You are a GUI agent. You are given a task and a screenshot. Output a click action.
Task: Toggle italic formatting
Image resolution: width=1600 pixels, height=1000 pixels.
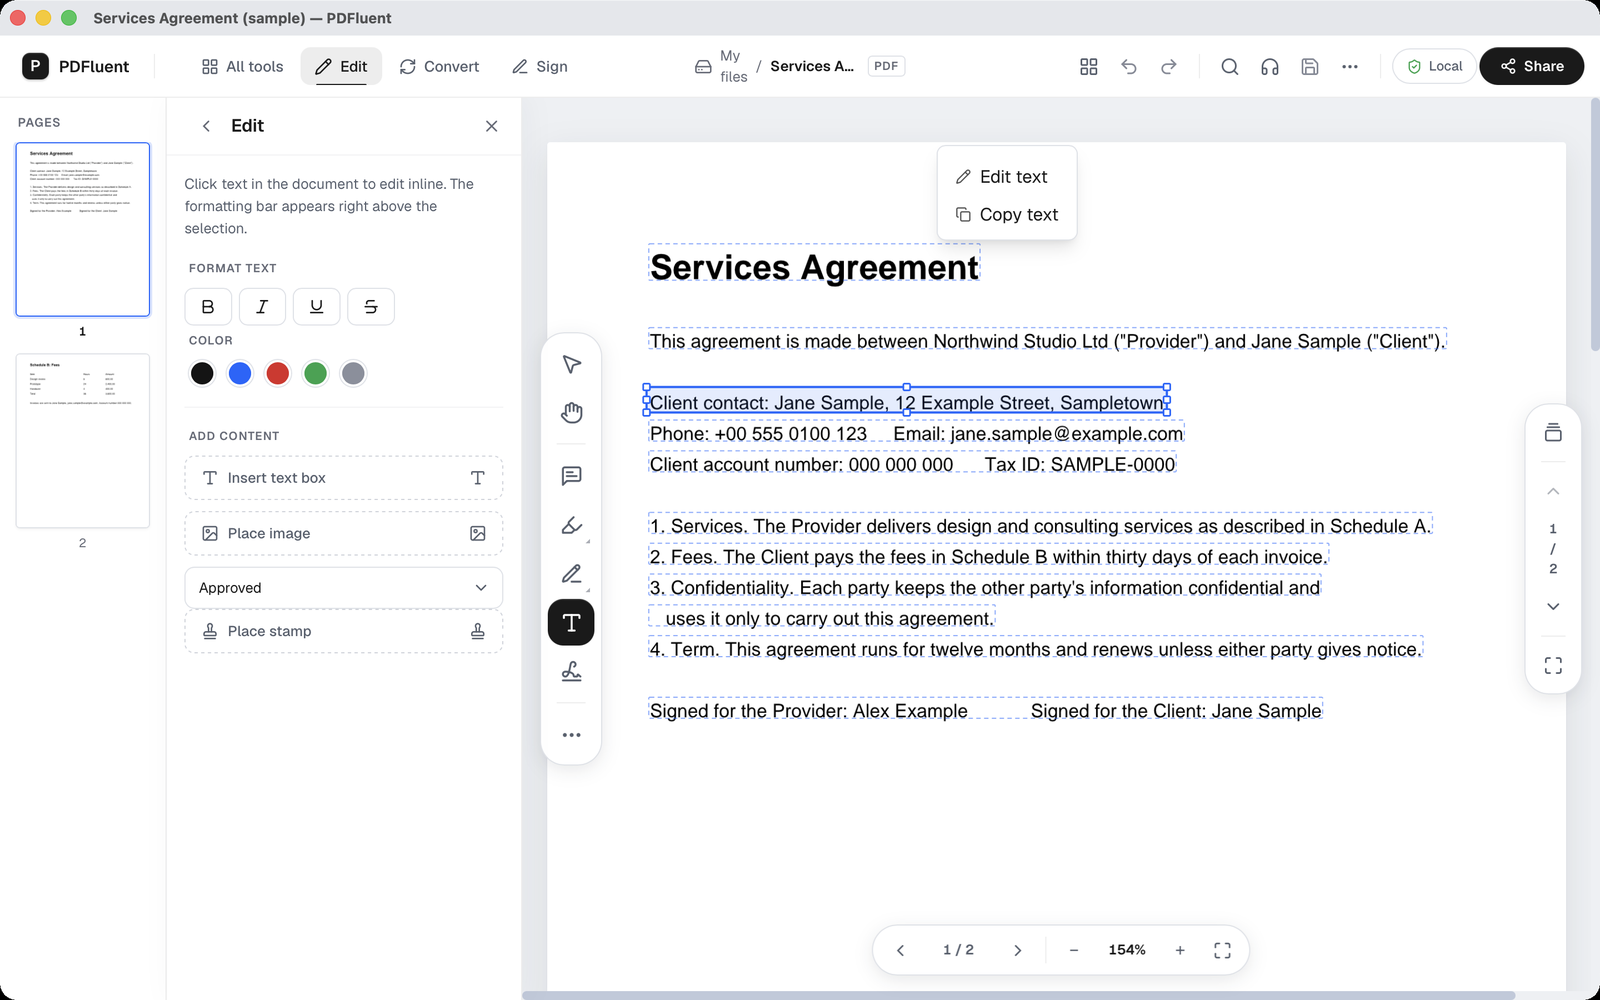tap(262, 307)
